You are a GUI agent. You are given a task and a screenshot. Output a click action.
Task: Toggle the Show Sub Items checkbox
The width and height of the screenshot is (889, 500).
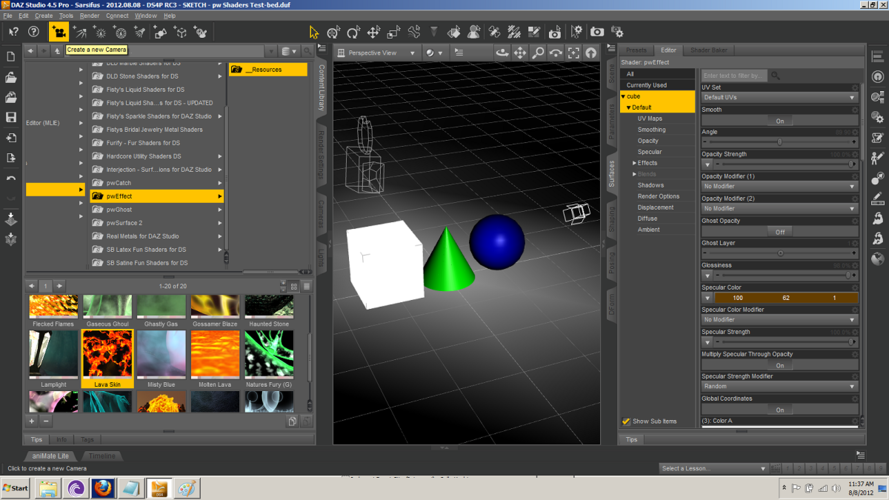point(626,421)
